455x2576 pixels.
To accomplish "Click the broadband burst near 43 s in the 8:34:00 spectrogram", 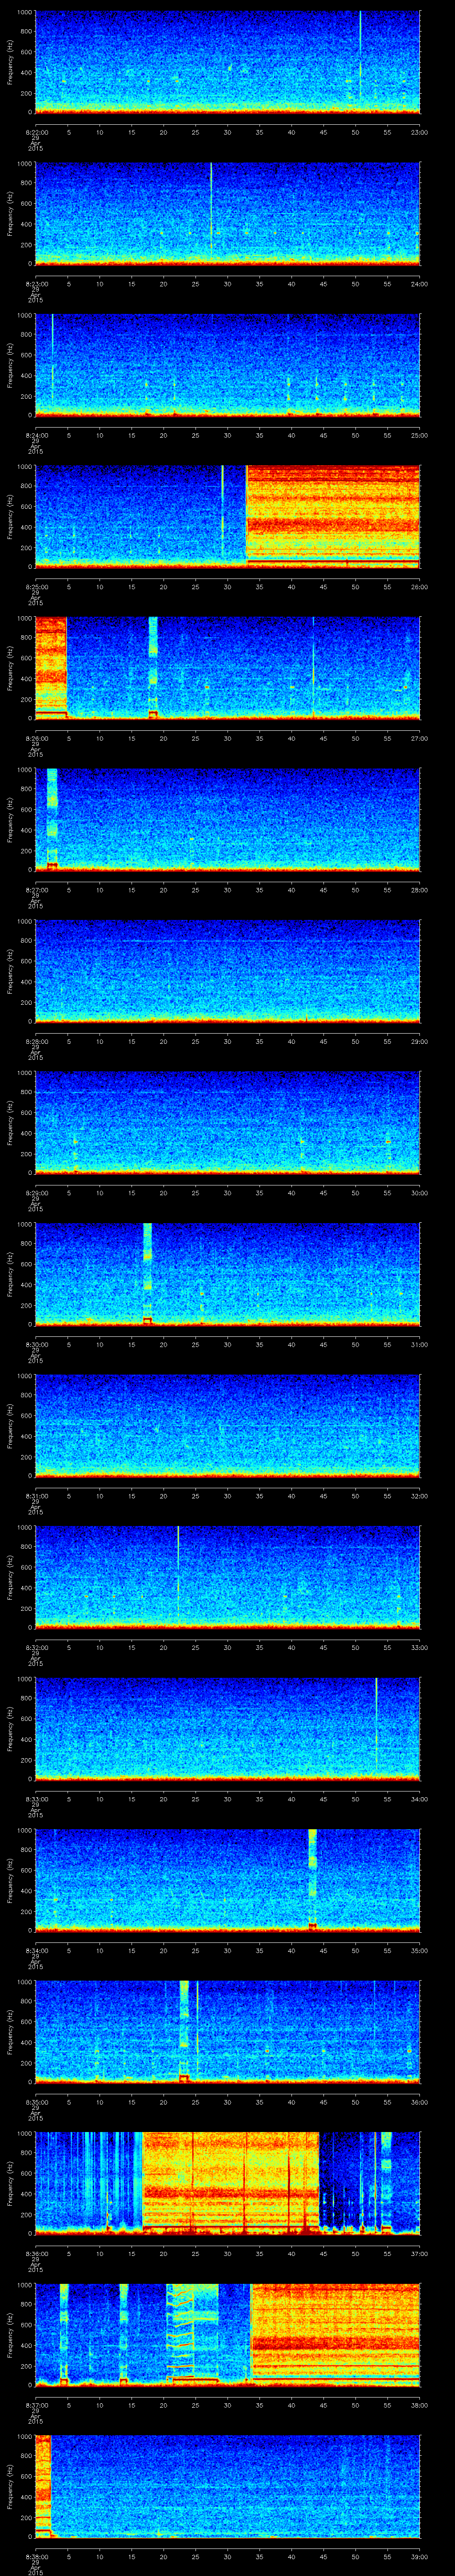I will [313, 1879].
